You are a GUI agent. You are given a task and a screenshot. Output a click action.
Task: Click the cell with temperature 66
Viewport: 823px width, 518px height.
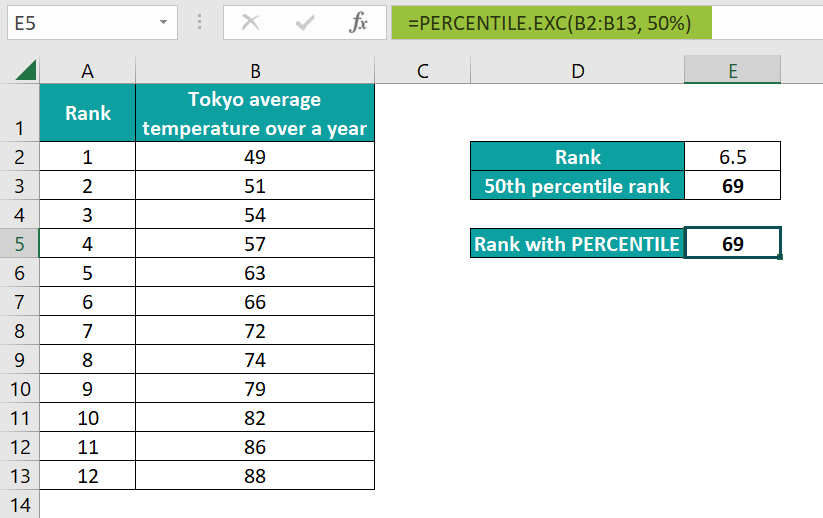click(255, 301)
